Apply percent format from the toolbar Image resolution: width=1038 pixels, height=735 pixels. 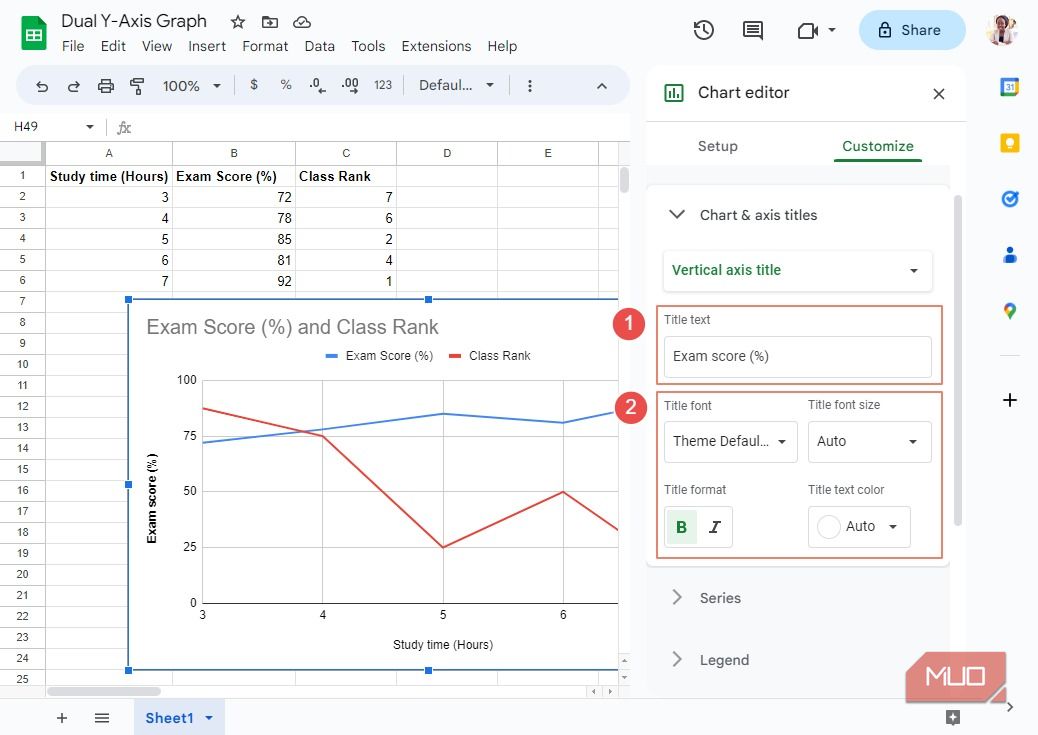[x=286, y=86]
